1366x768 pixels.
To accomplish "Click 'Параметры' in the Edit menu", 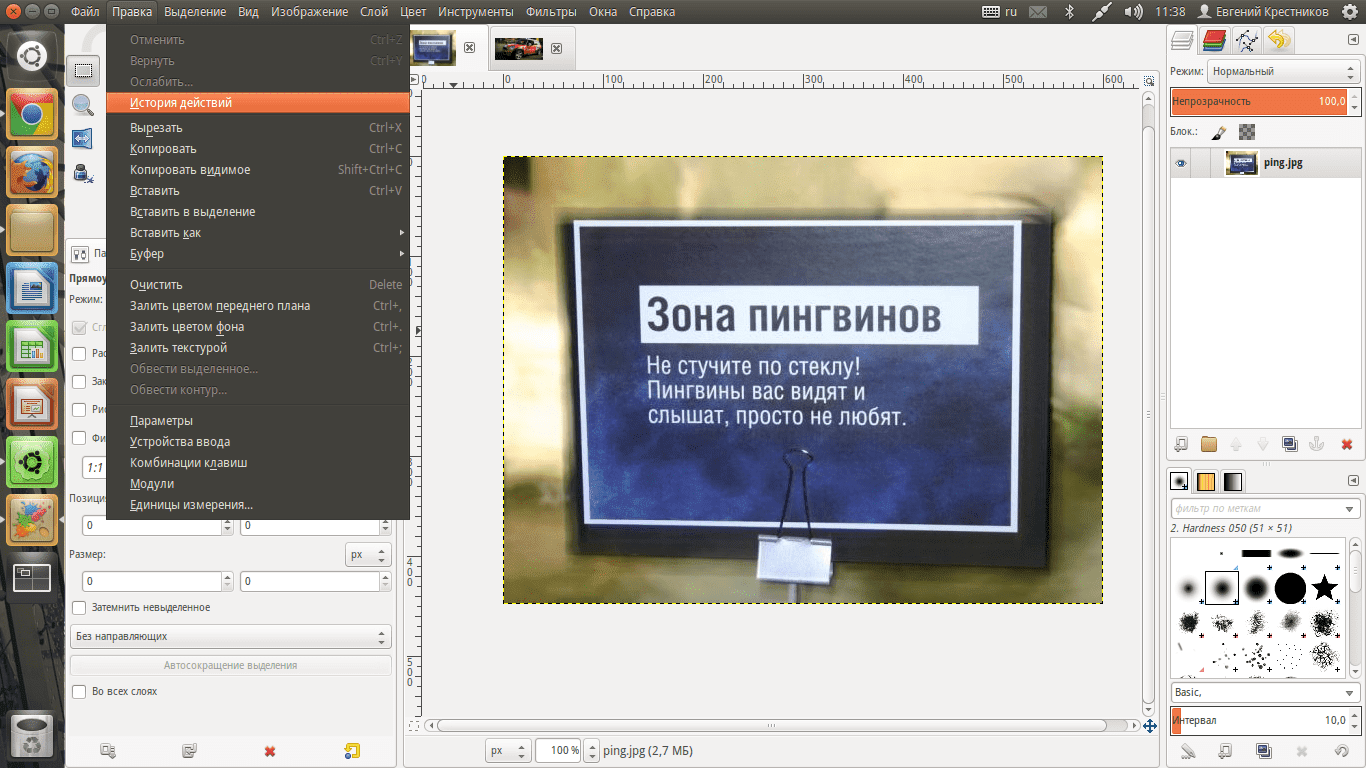I will point(161,420).
